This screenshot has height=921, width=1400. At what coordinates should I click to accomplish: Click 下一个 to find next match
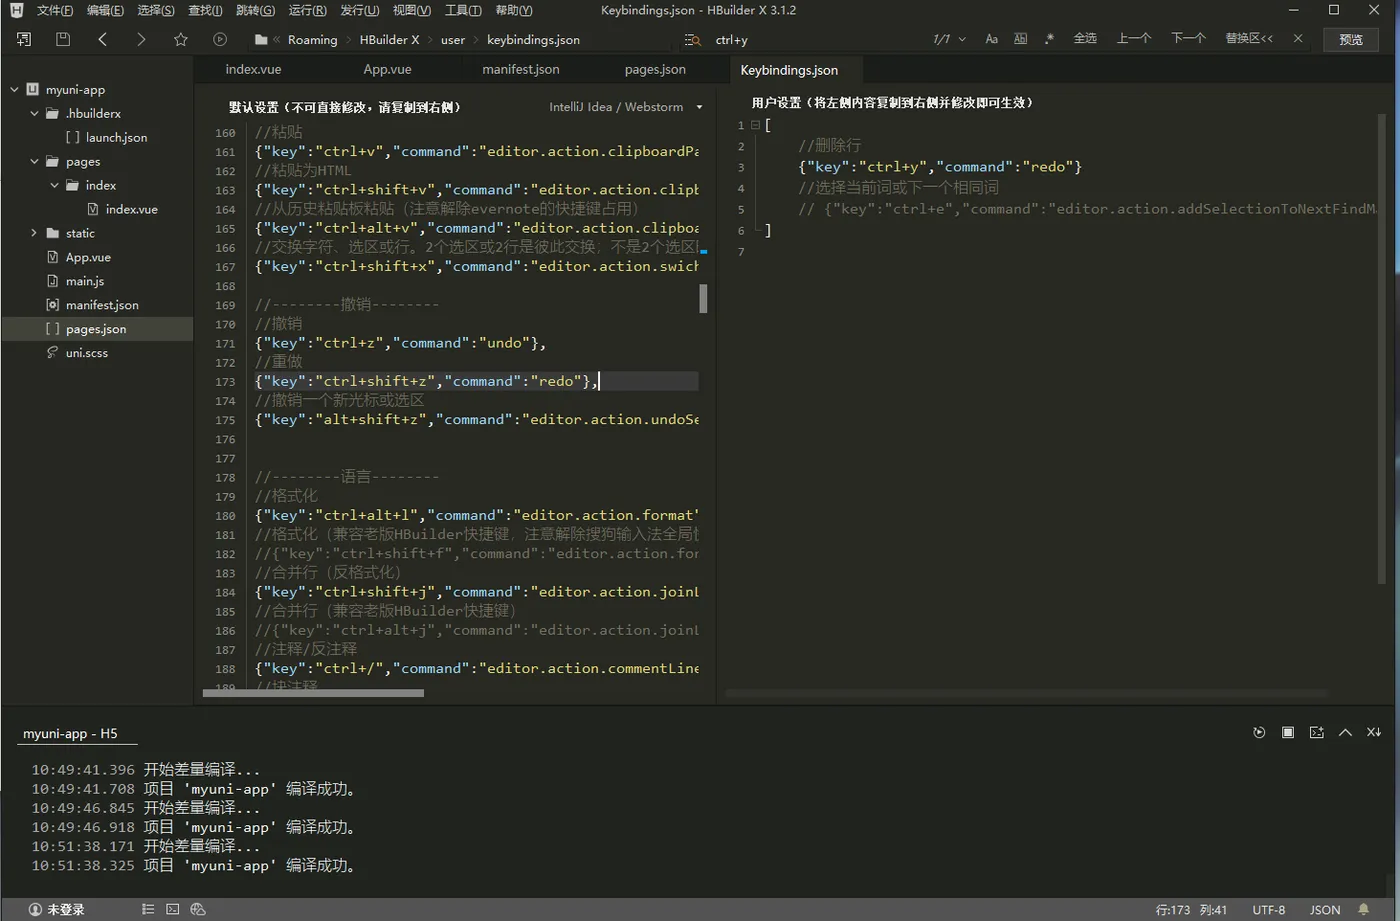click(1187, 38)
